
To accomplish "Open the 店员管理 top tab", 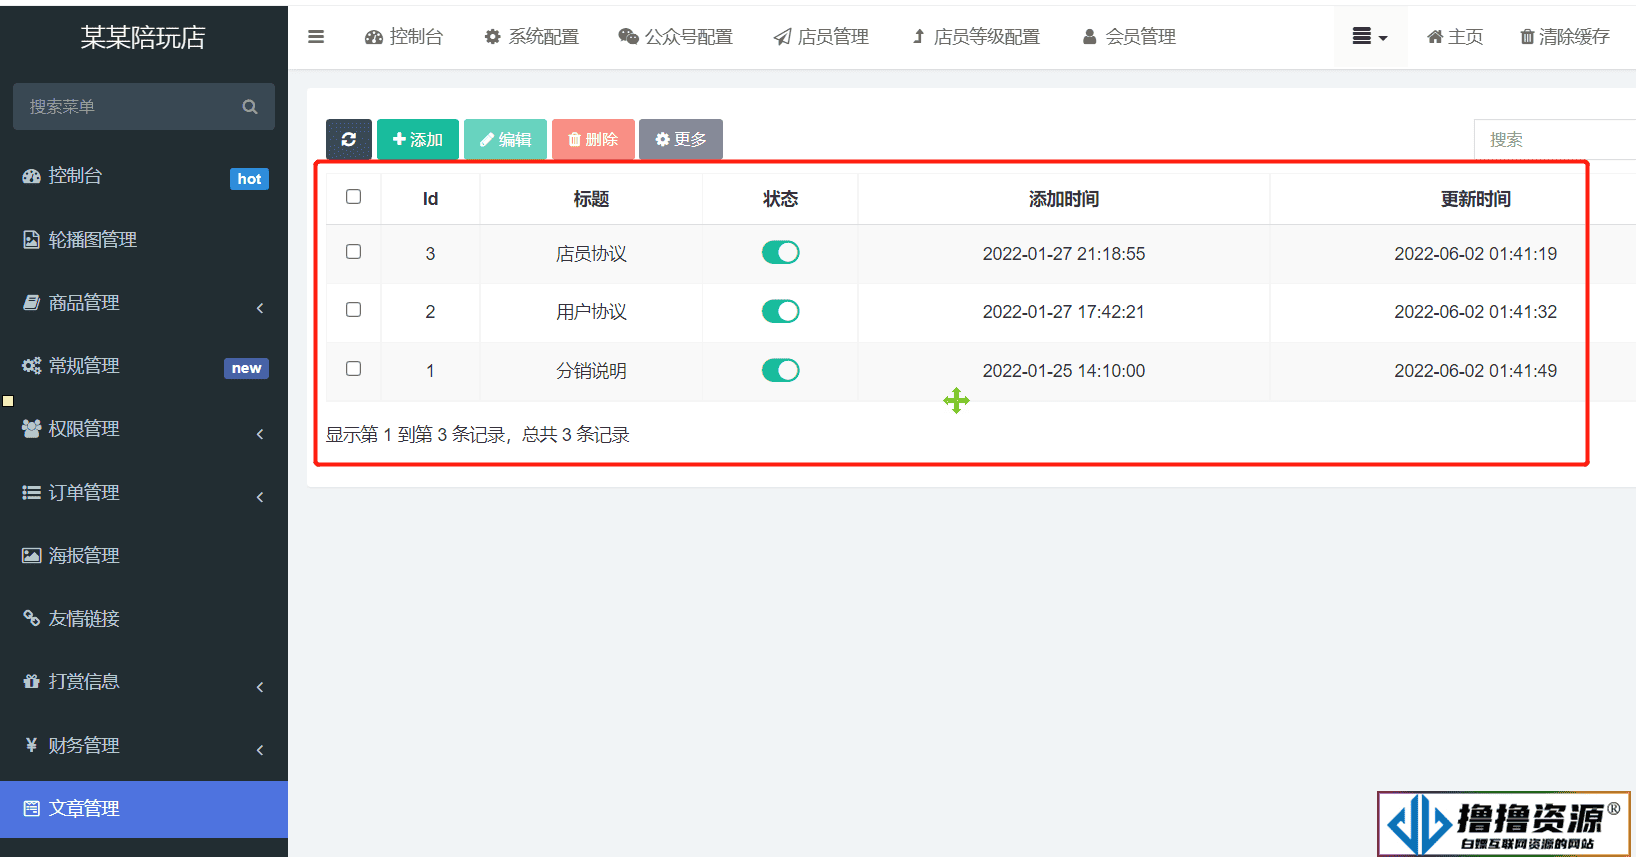I will (x=821, y=37).
